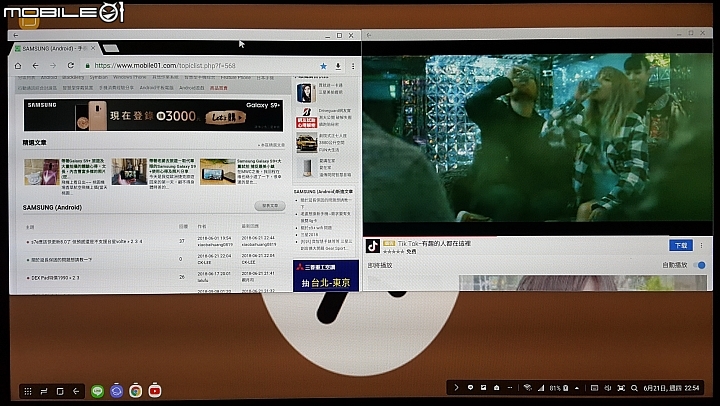720x406 pixels.
Task: Open the DeX apps grid
Action: pyautogui.click(x=28, y=391)
